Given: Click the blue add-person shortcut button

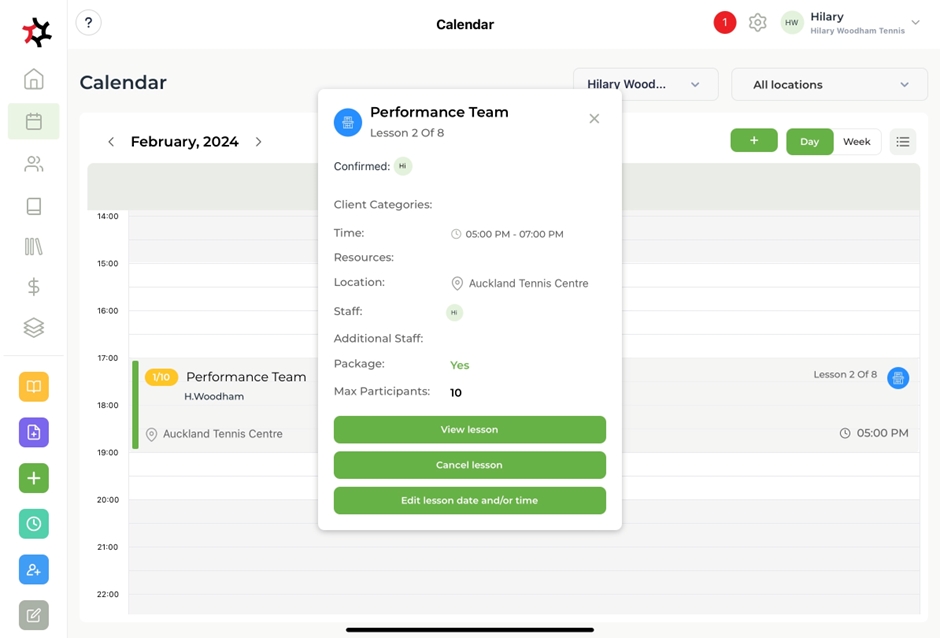Looking at the screenshot, I should tap(34, 570).
